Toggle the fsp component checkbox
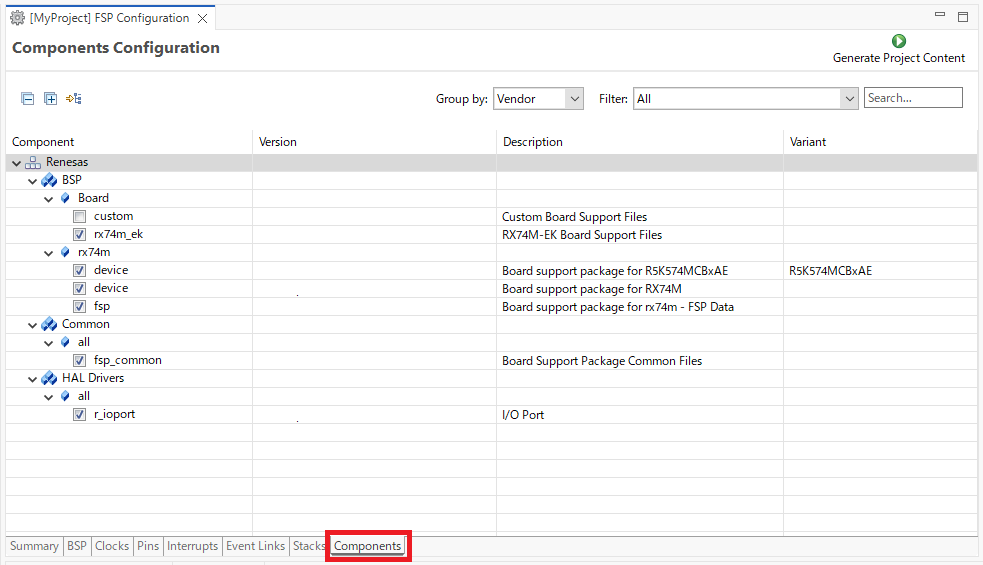This screenshot has width=983, height=565. click(x=80, y=307)
